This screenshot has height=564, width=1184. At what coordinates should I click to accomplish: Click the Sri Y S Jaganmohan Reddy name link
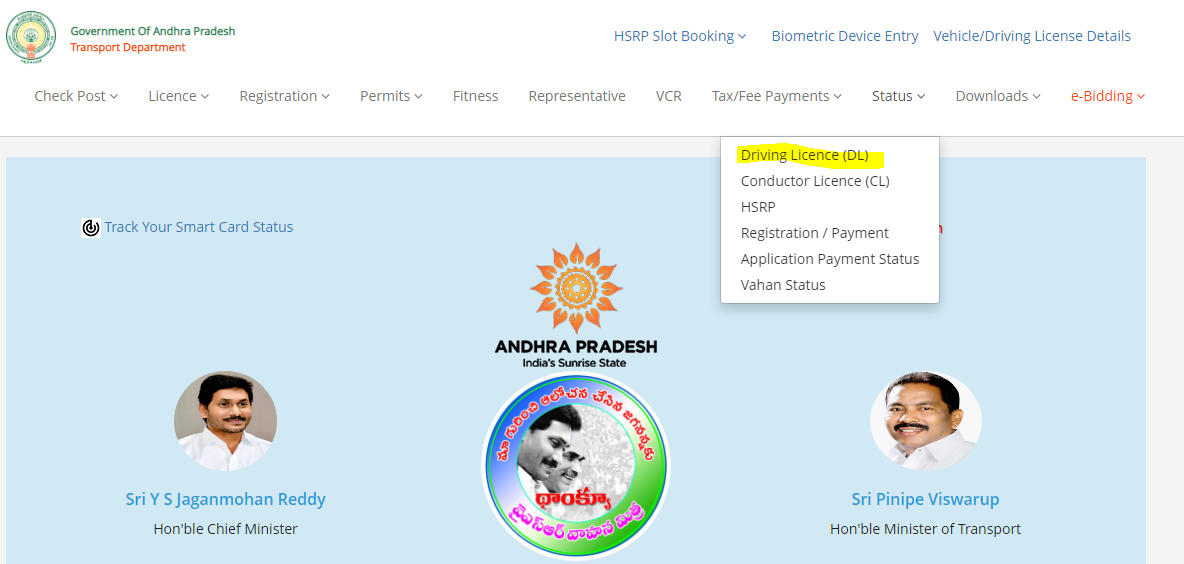[226, 499]
